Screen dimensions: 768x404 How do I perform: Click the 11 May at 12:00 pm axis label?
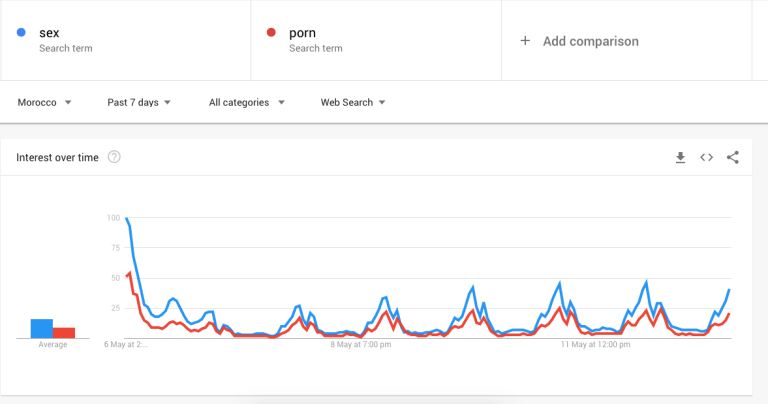click(x=595, y=345)
